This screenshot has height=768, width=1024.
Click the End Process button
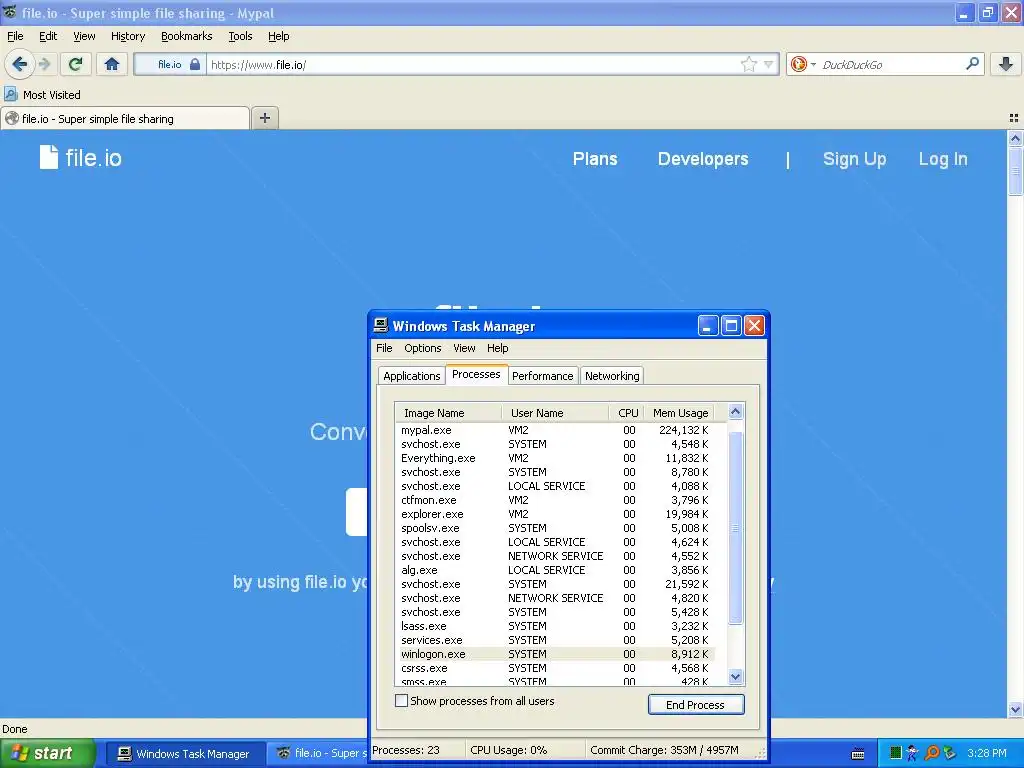pos(696,705)
